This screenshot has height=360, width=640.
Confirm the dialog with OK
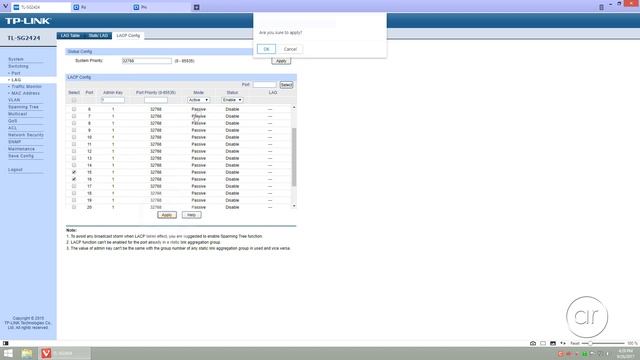(266, 49)
